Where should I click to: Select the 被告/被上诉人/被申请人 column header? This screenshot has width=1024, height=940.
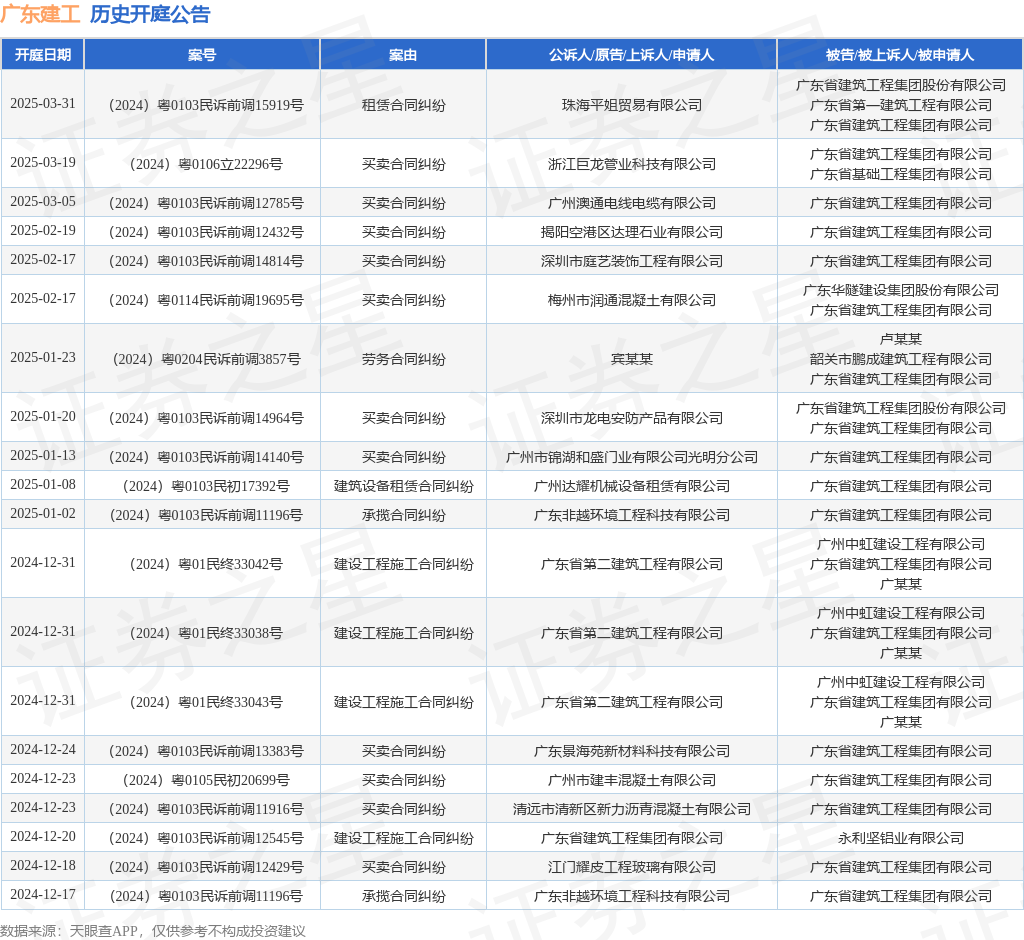(900, 55)
